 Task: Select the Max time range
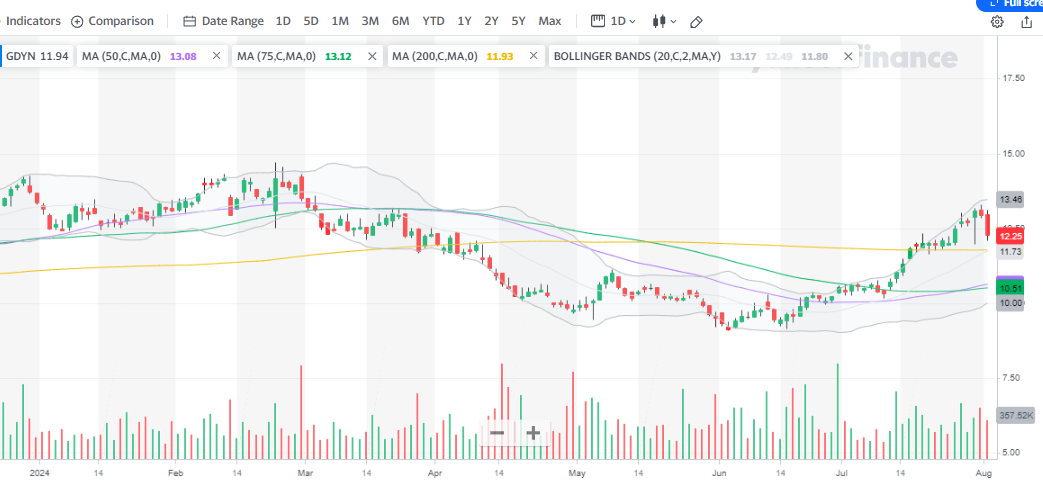549,21
